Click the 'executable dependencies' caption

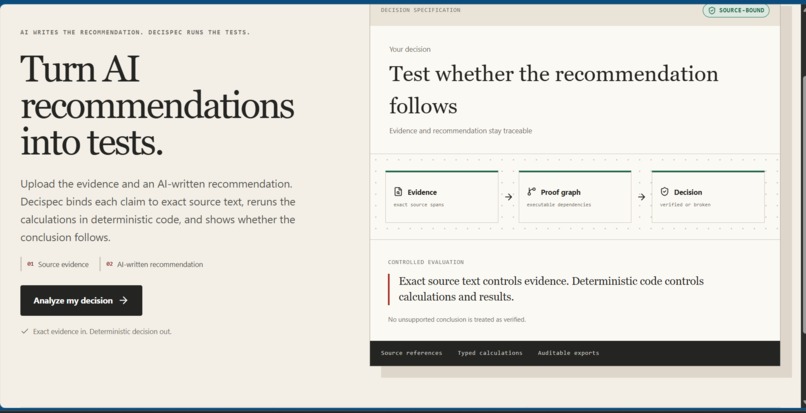[x=559, y=205]
